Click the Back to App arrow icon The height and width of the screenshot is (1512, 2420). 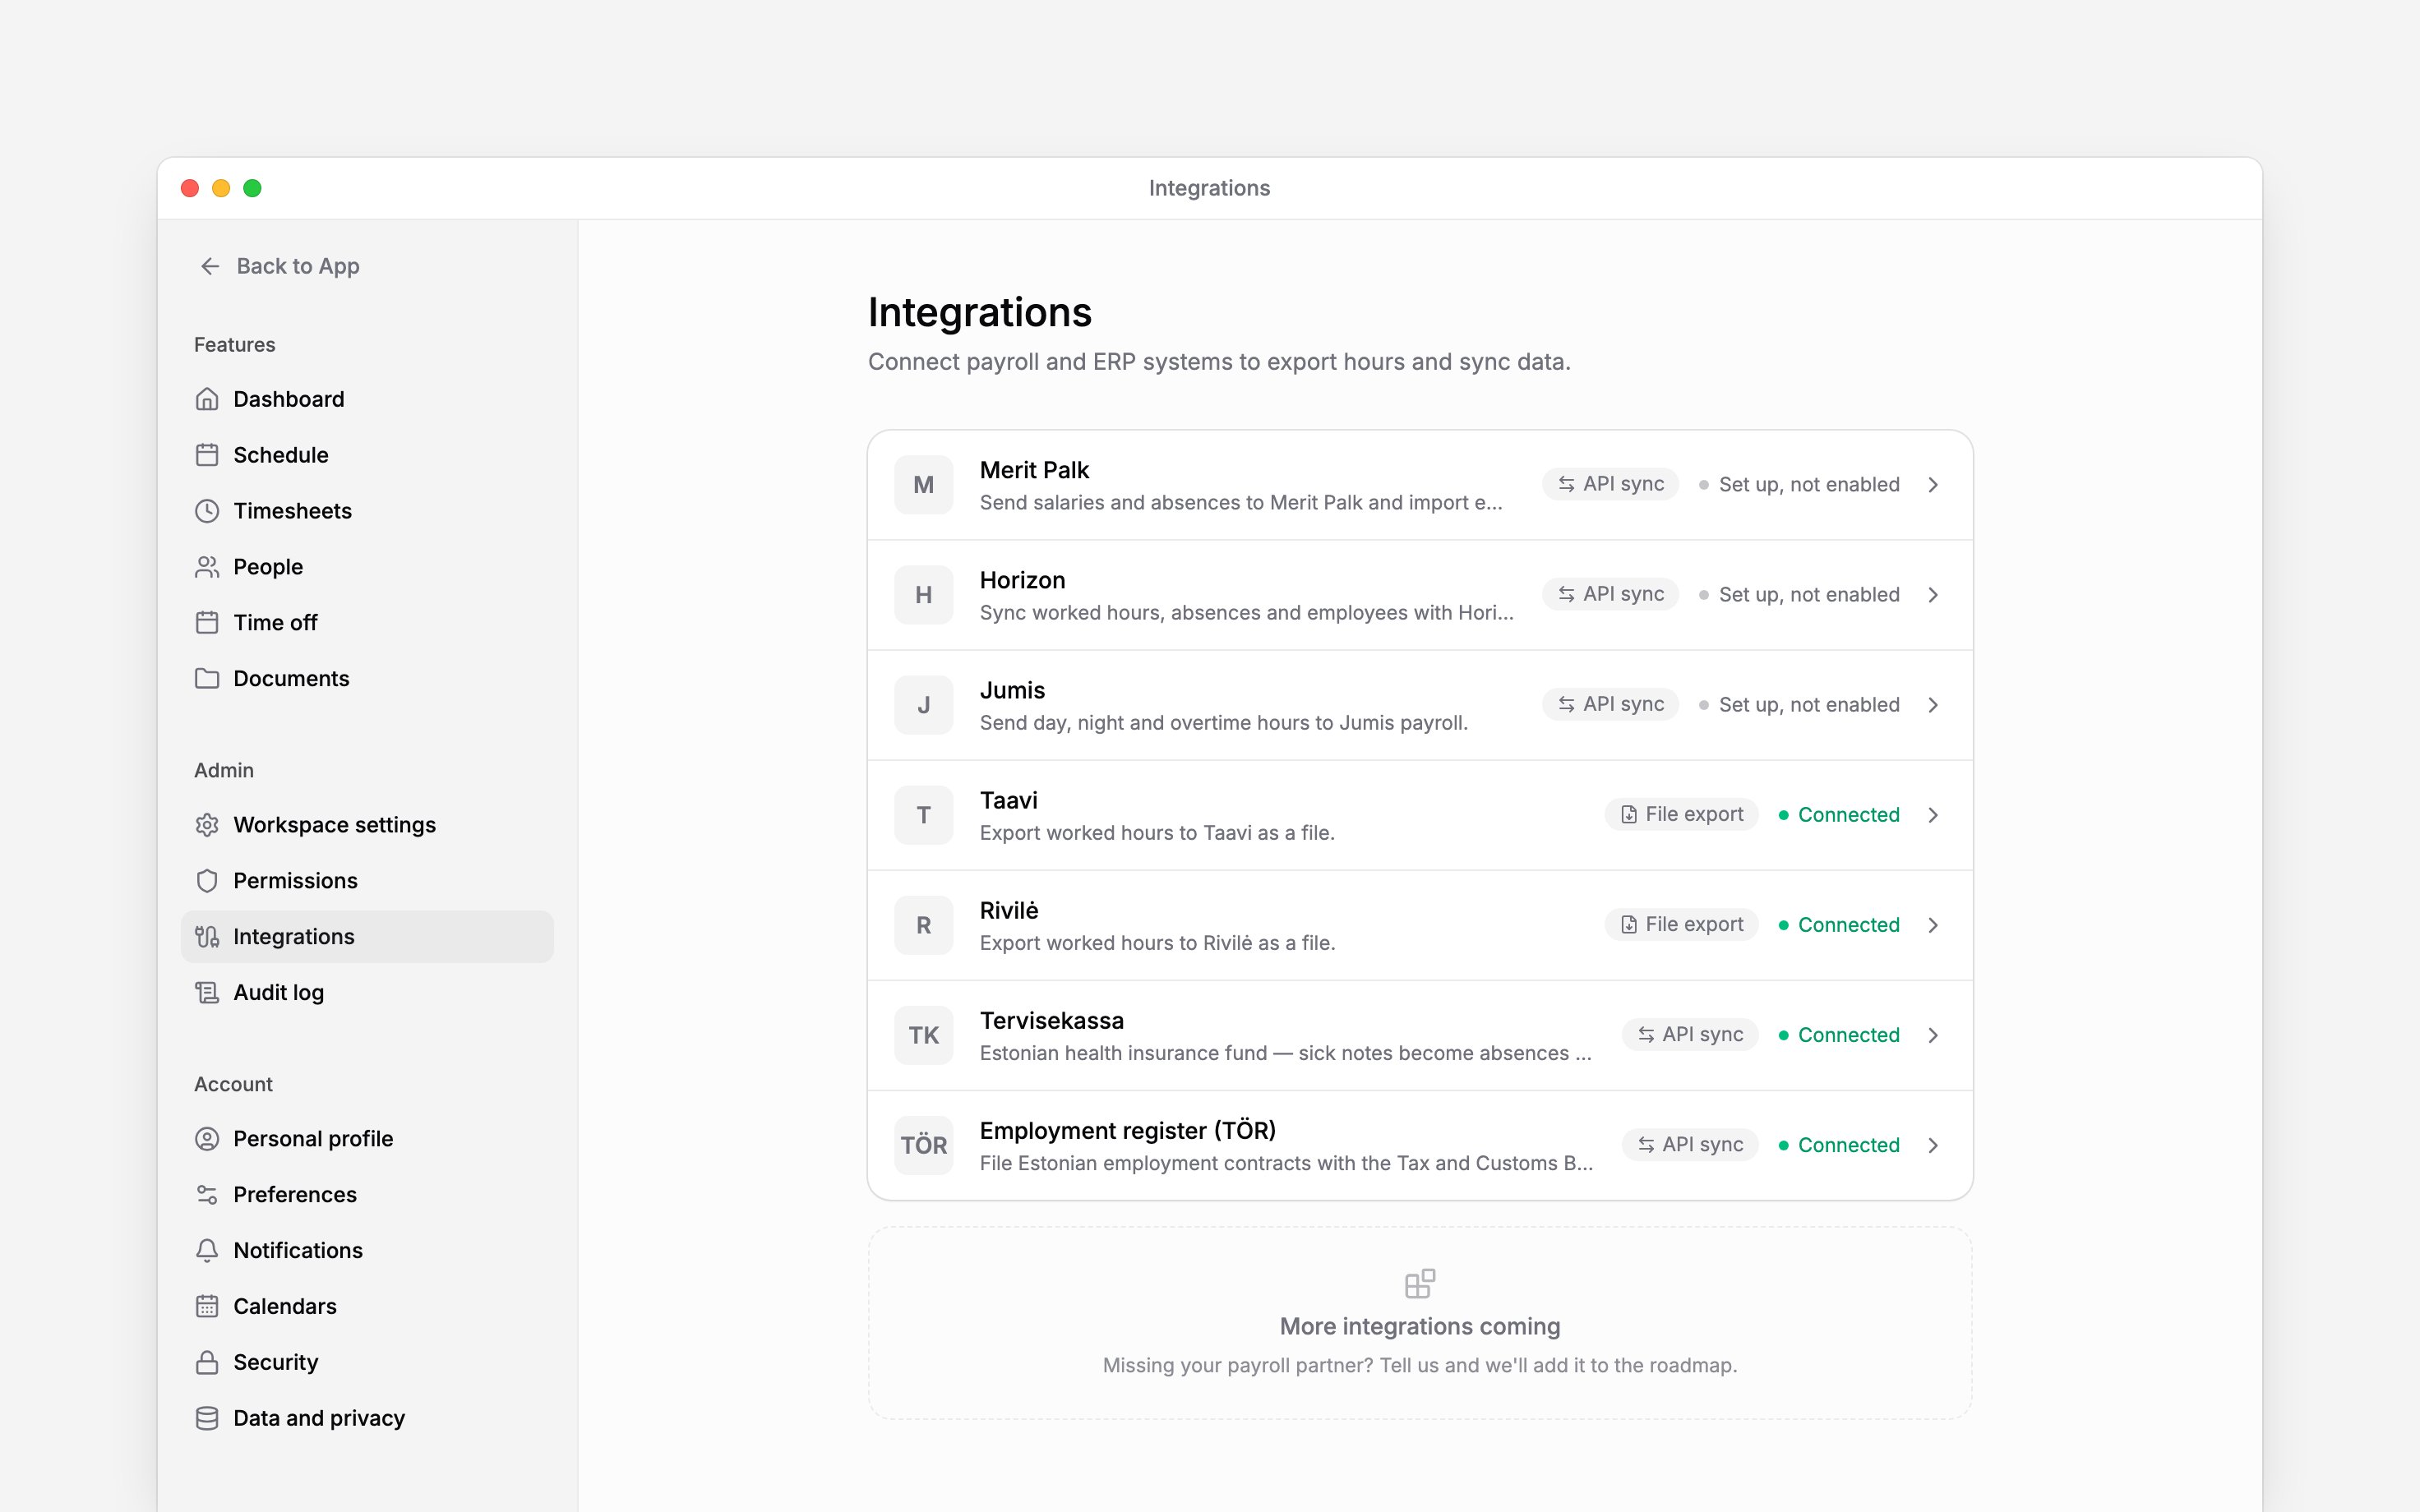[210, 266]
